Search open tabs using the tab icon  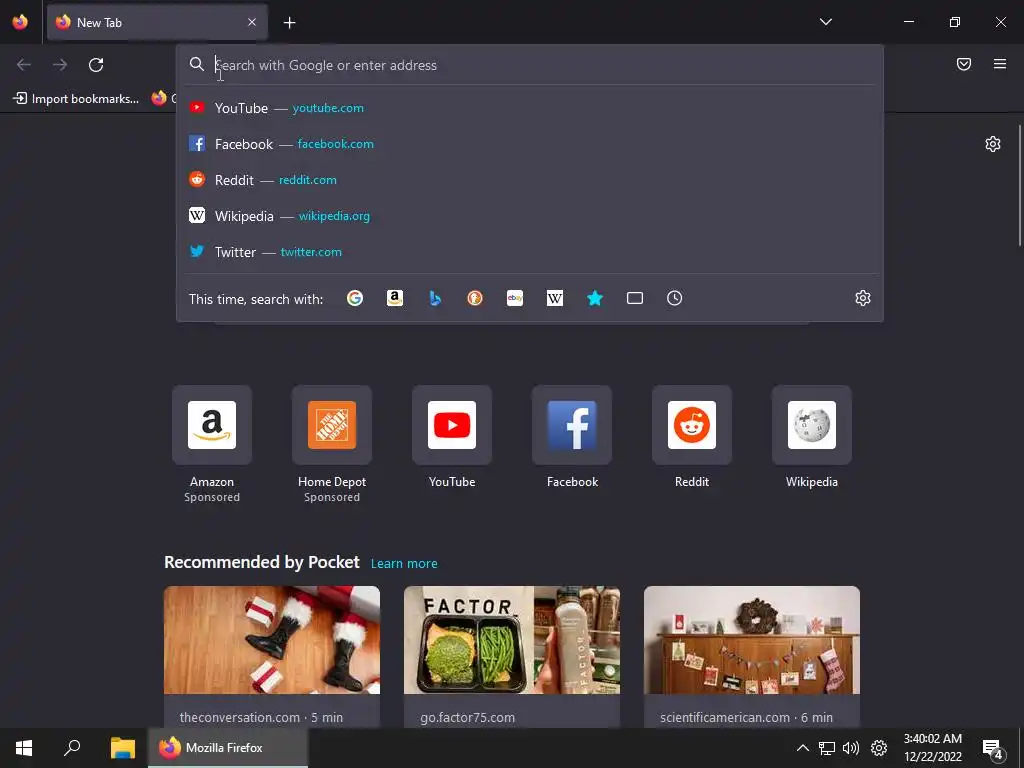[x=635, y=298]
